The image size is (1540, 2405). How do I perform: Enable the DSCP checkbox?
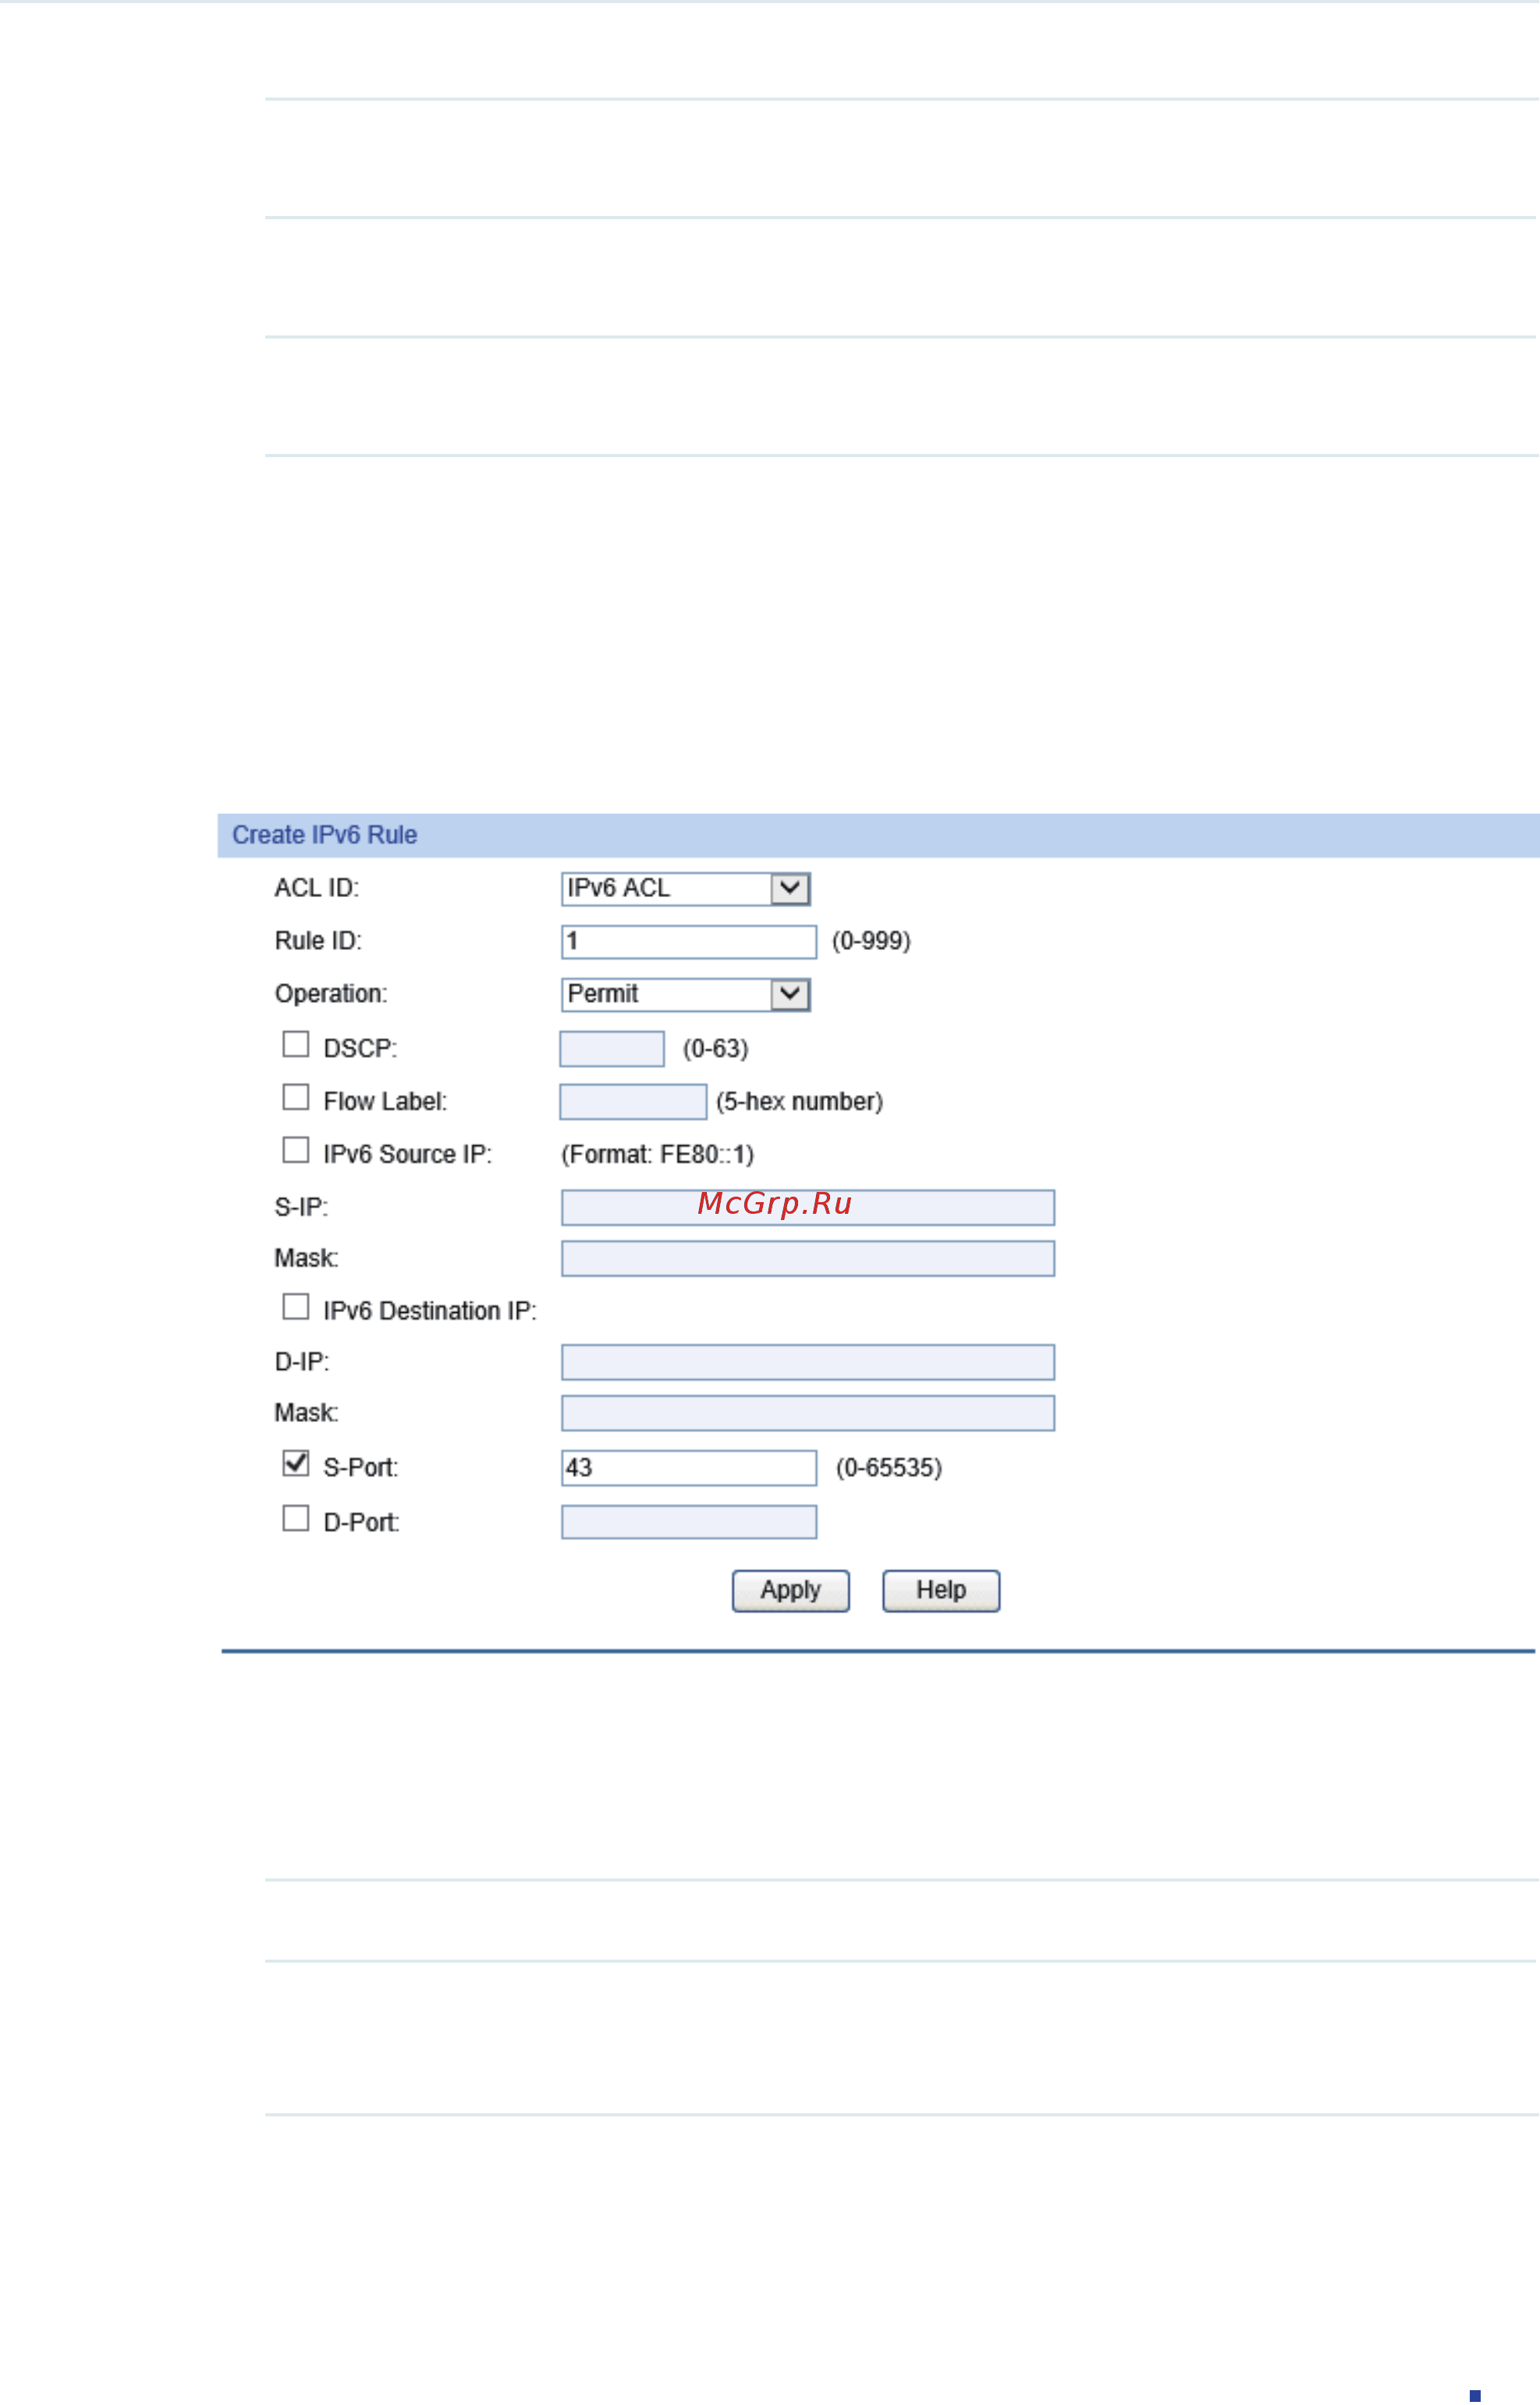tap(295, 1044)
